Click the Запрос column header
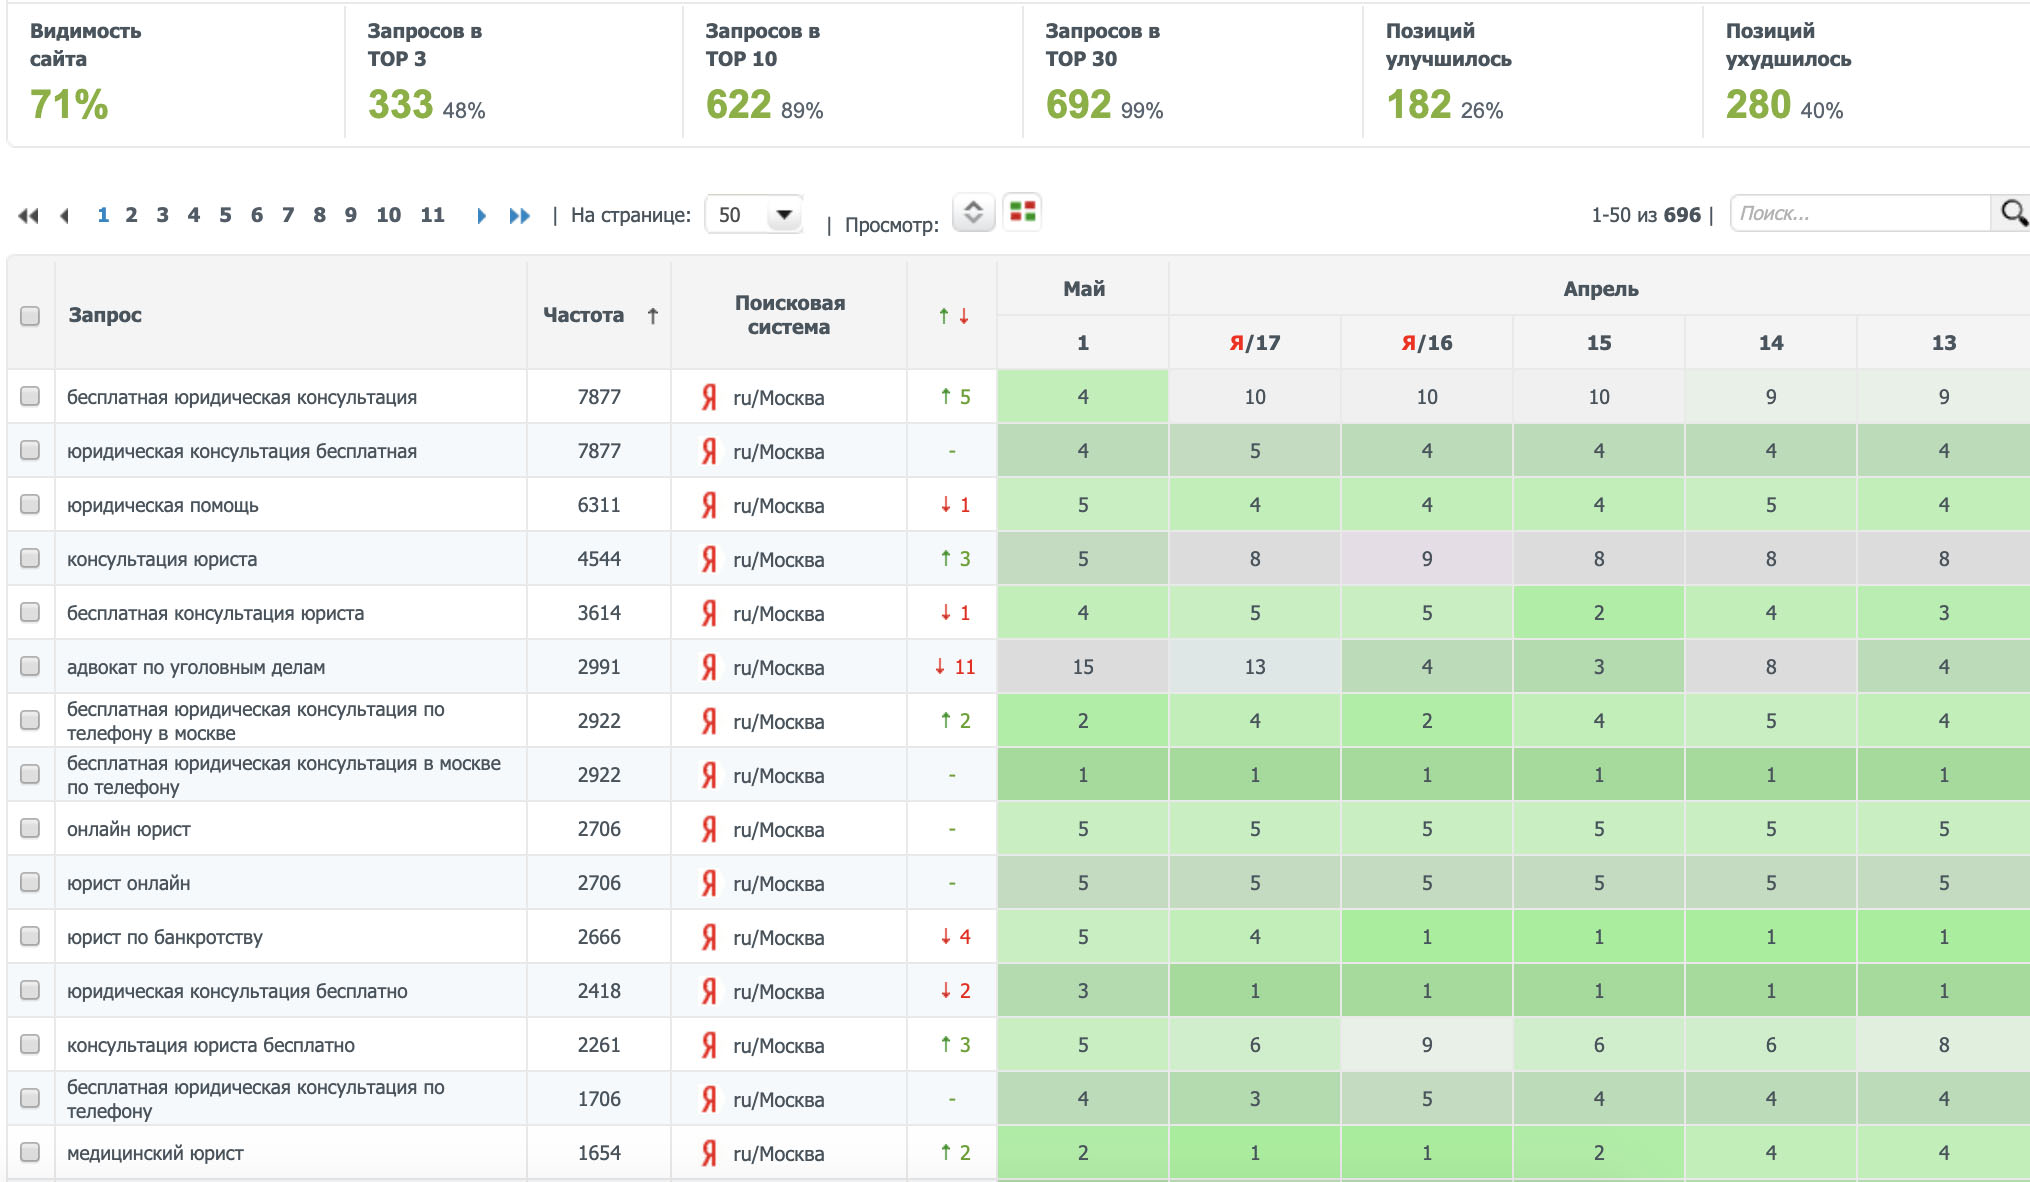Screen dimensions: 2030x1182 point(105,315)
